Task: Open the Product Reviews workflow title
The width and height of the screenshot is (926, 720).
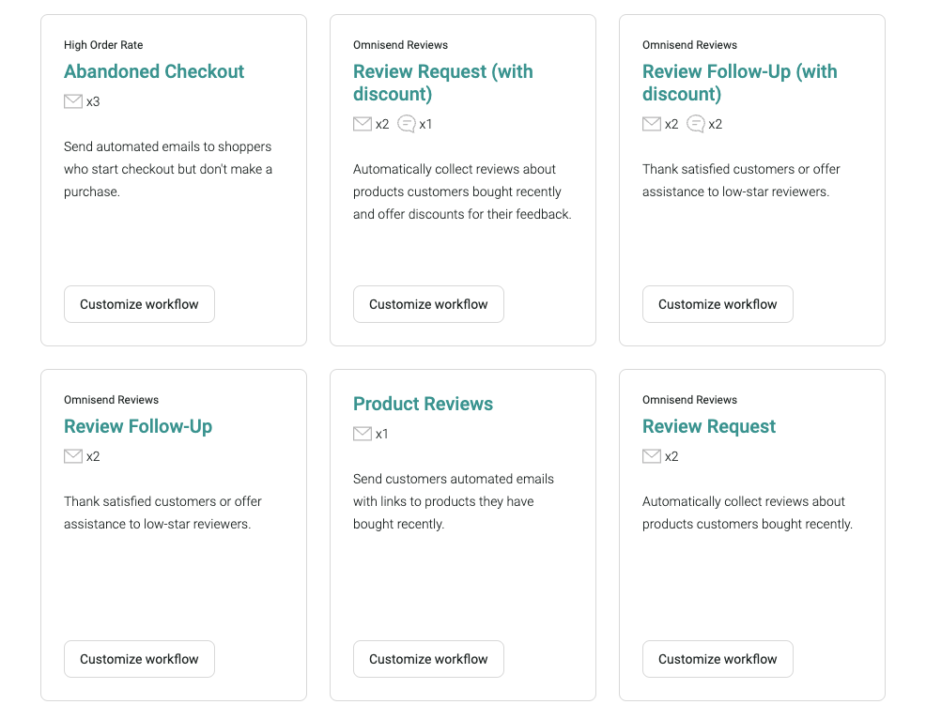Action: pos(423,404)
